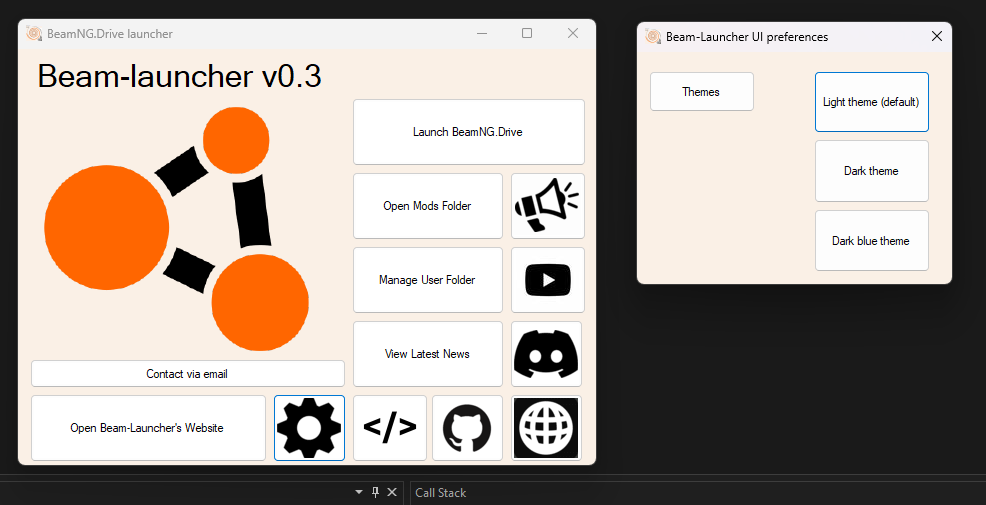Screen dimensions: 986x505
Task: Open the YouTube icon button
Action: click(548, 280)
